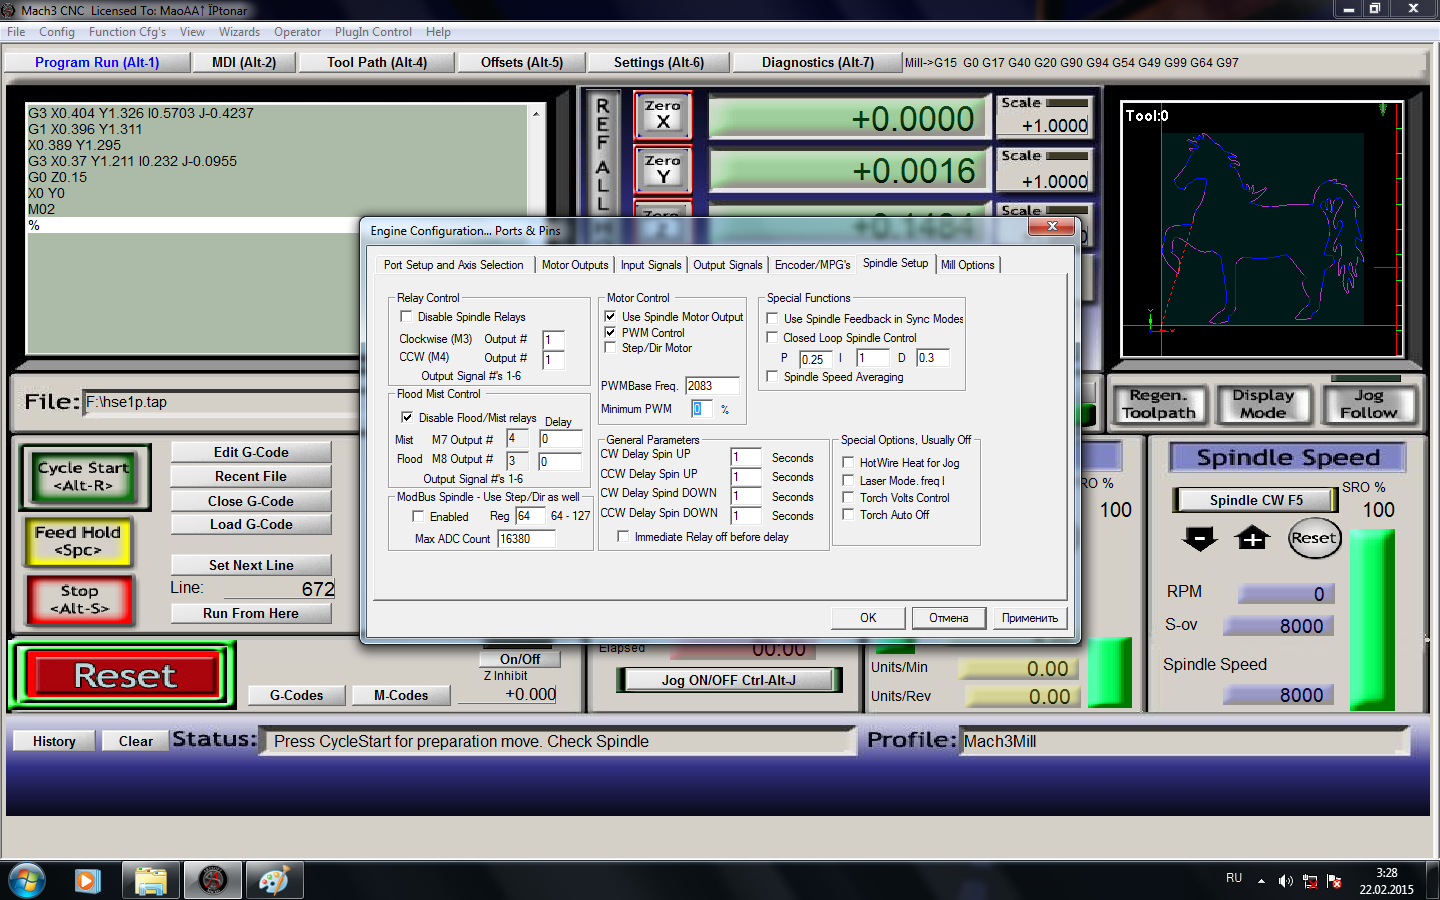Click Feed Hold Spc button
The height and width of the screenshot is (900, 1440).
78,541
